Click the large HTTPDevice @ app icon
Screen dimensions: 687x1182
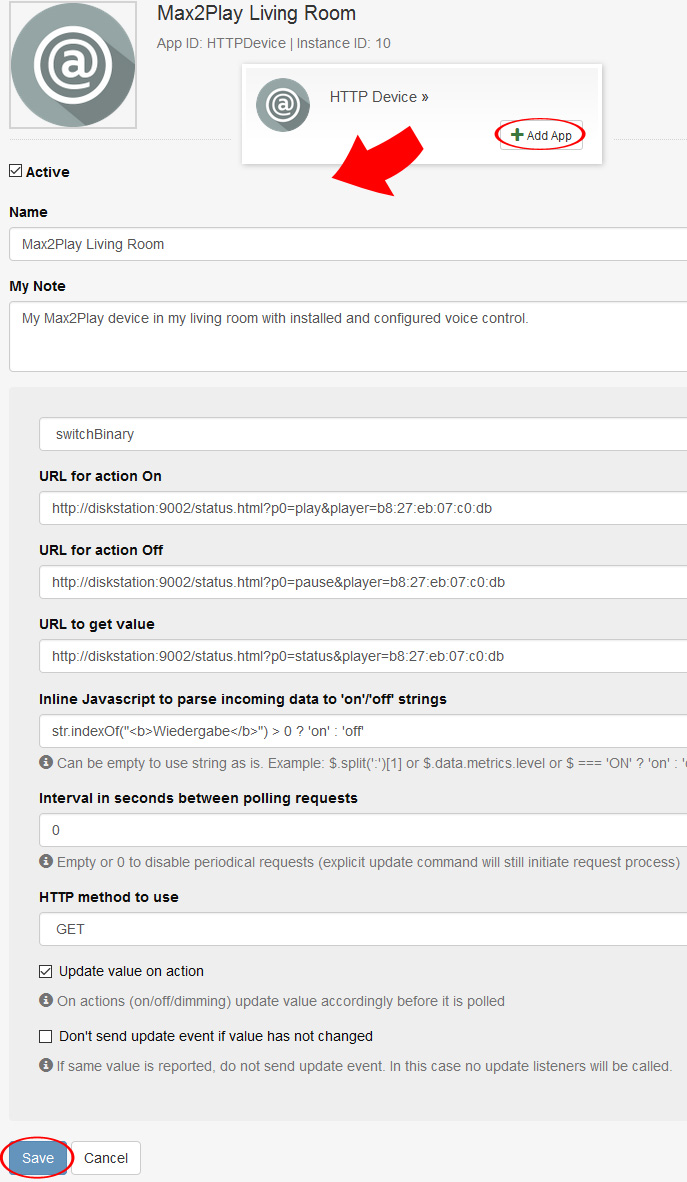[73, 65]
